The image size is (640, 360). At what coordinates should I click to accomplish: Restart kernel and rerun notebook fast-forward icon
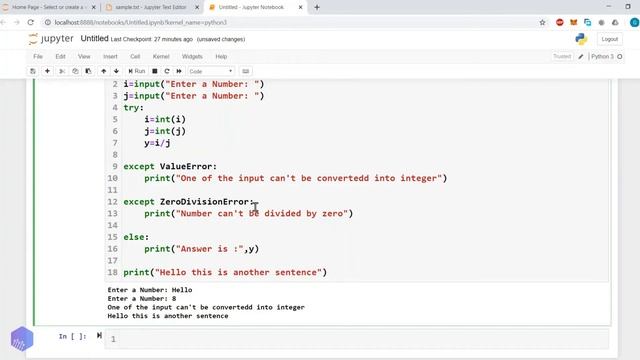click(x=179, y=71)
